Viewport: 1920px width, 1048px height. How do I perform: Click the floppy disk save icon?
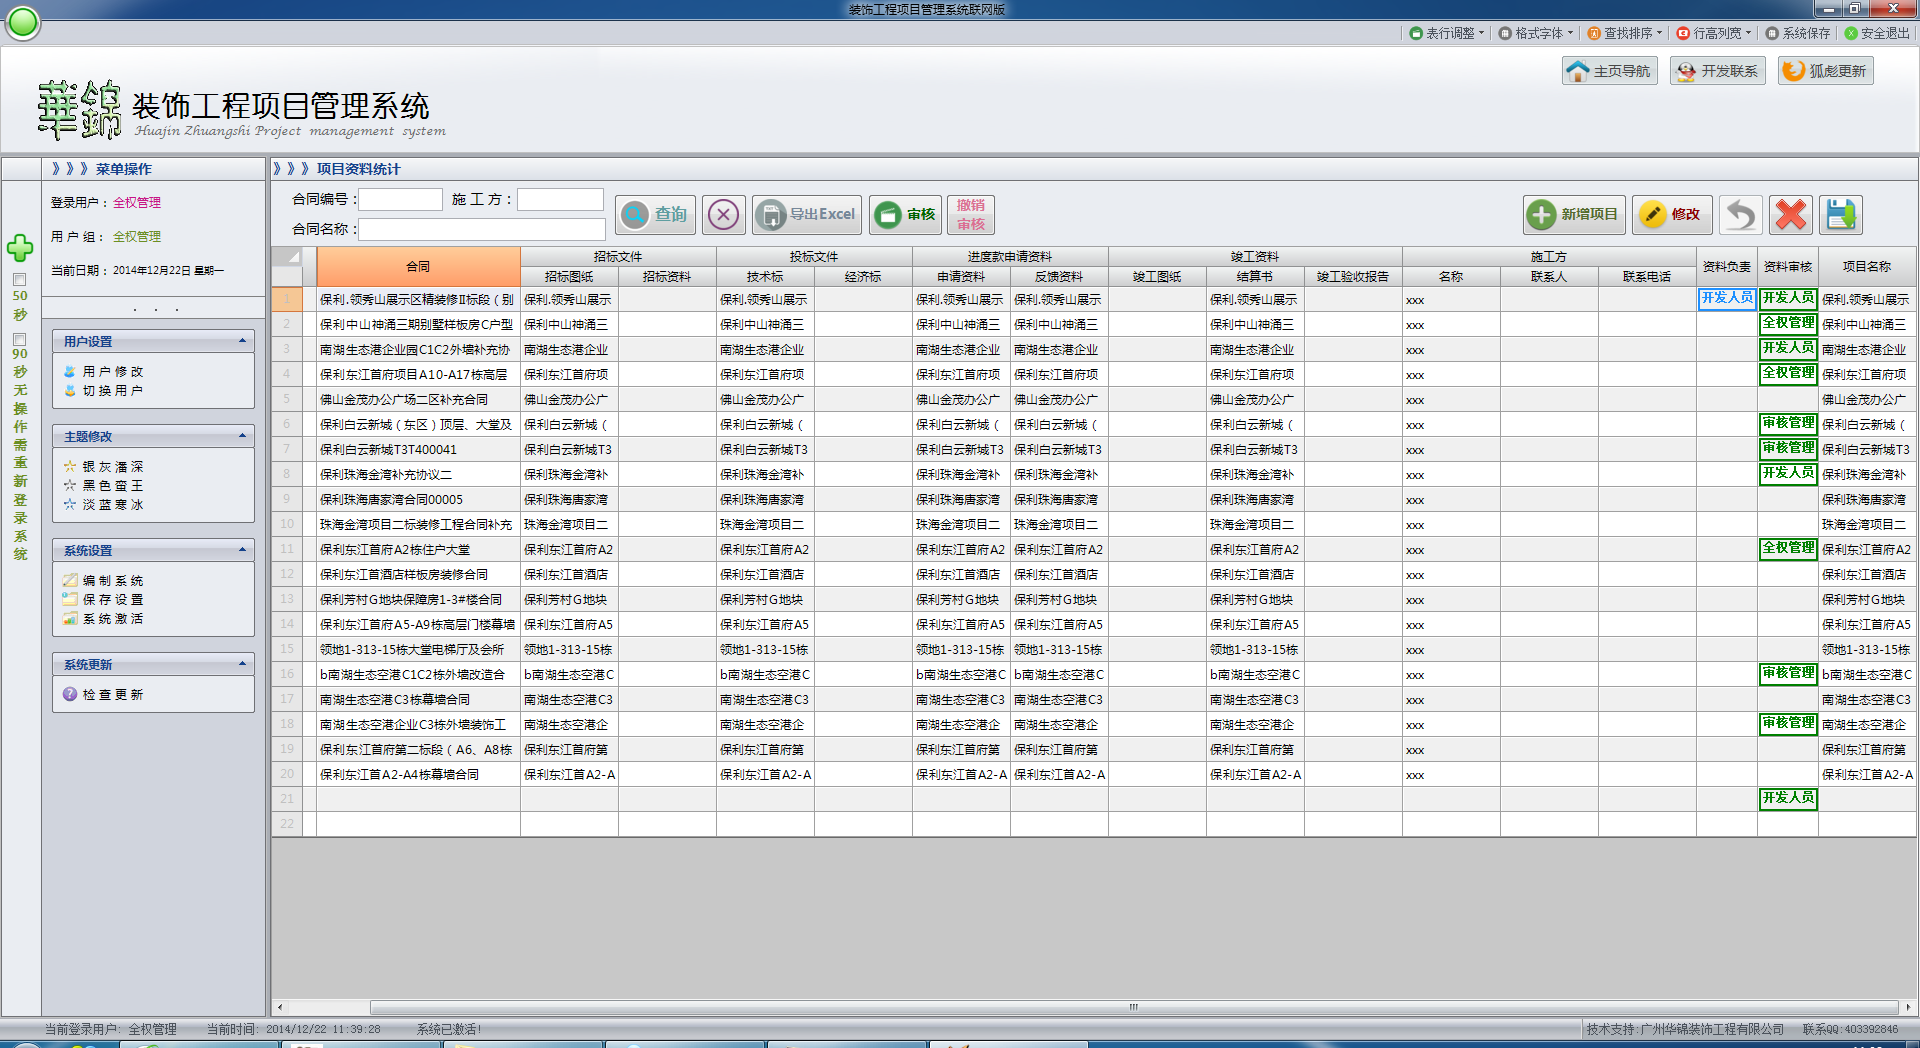click(x=1840, y=215)
